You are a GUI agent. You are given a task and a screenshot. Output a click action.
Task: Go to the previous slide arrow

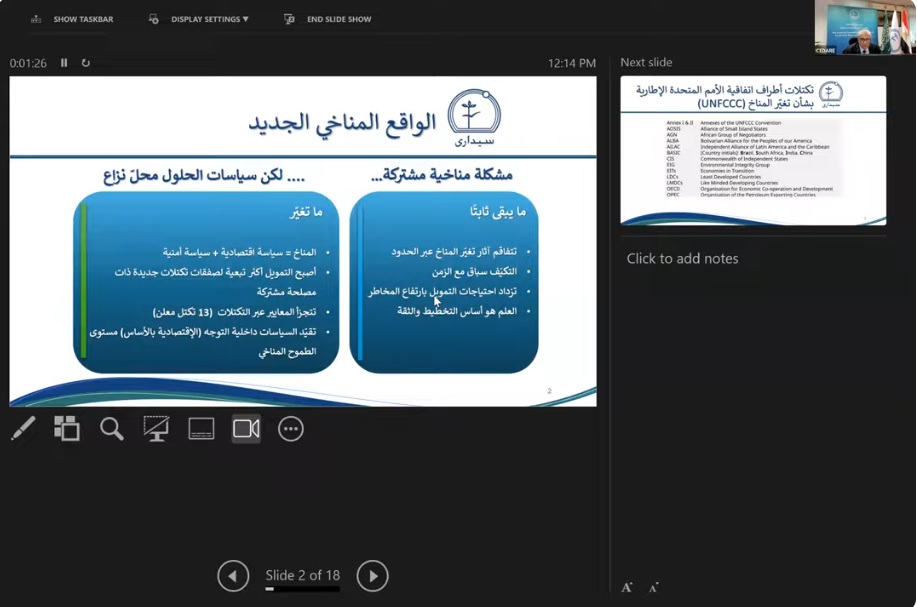[x=233, y=576]
